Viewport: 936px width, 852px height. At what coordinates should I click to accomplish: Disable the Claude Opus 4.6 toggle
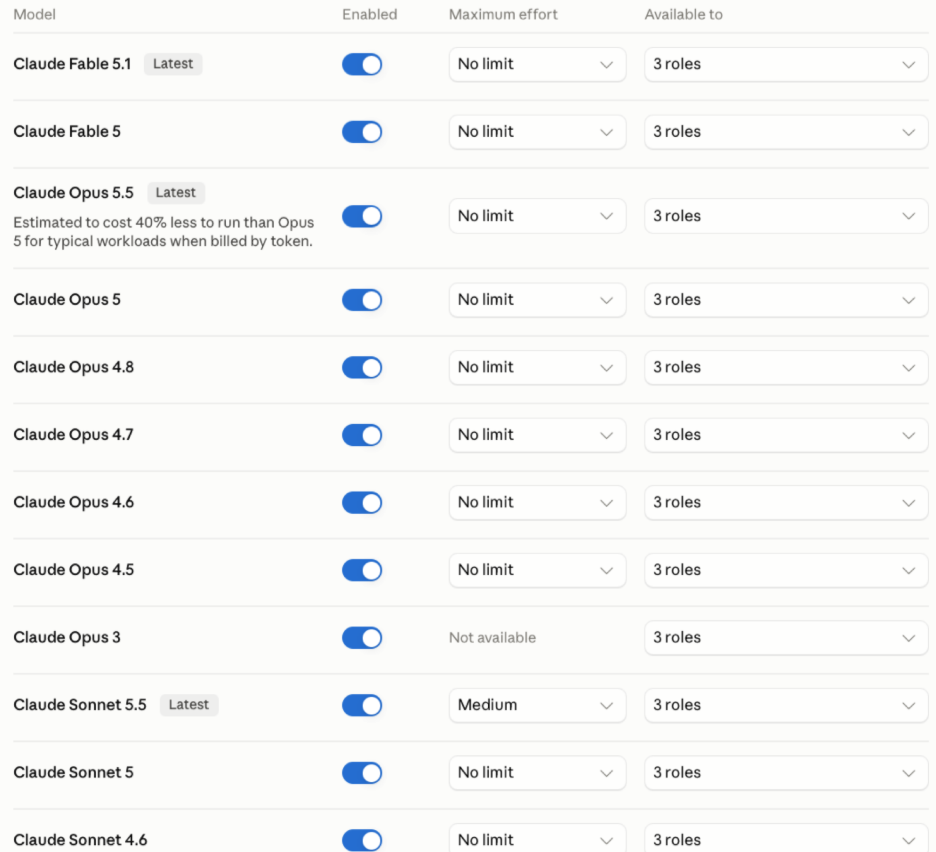click(362, 502)
